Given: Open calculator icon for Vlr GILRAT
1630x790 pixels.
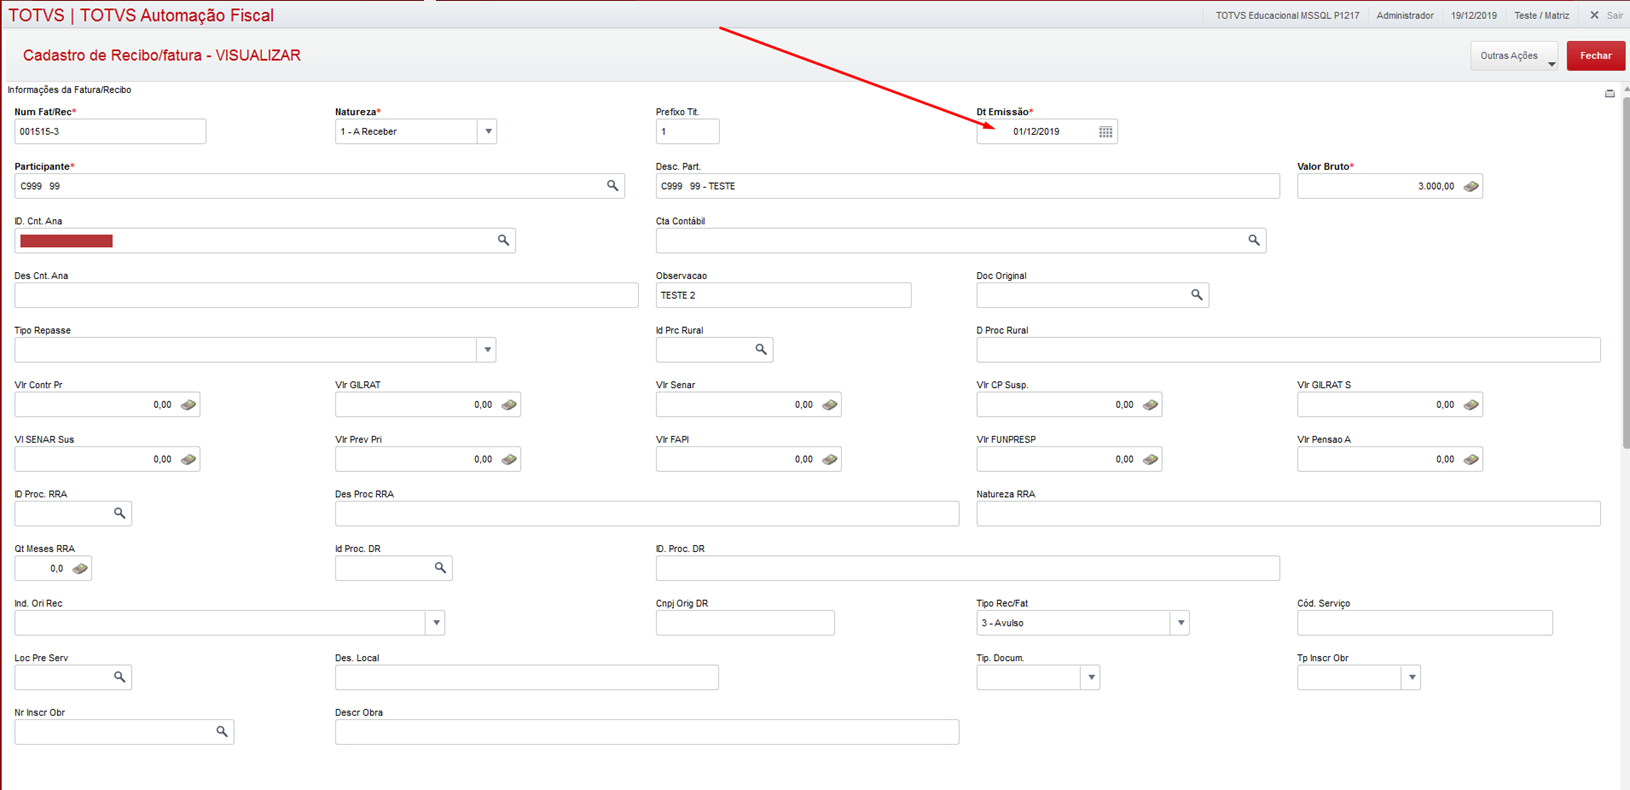Looking at the screenshot, I should pos(509,405).
